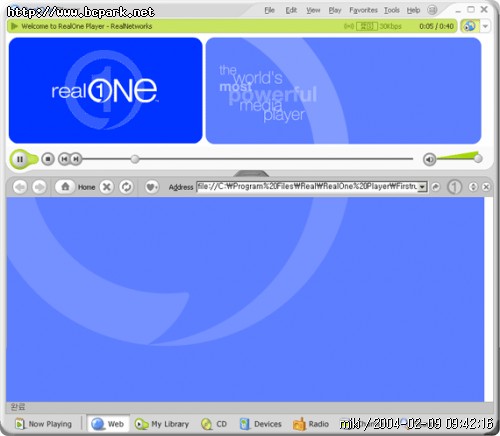Click the Address field
This screenshot has width=500, height=436.
click(307, 187)
